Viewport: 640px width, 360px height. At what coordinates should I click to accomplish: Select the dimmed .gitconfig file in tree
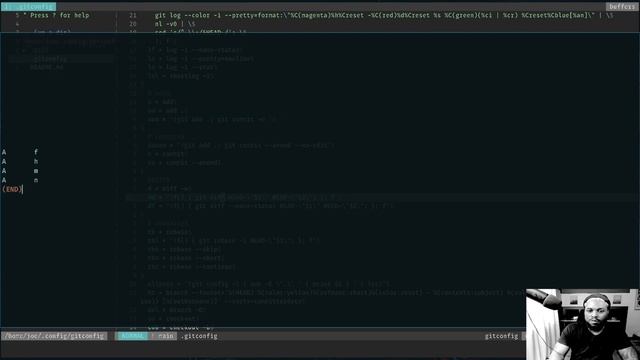(50, 59)
